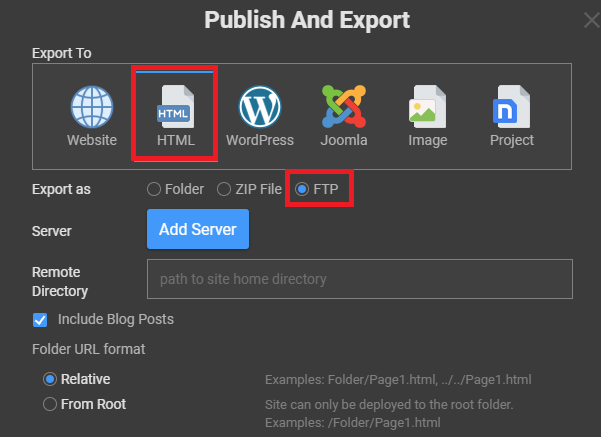The height and width of the screenshot is (437, 601).
Task: Select the Website globe export option
Action: pos(92,116)
